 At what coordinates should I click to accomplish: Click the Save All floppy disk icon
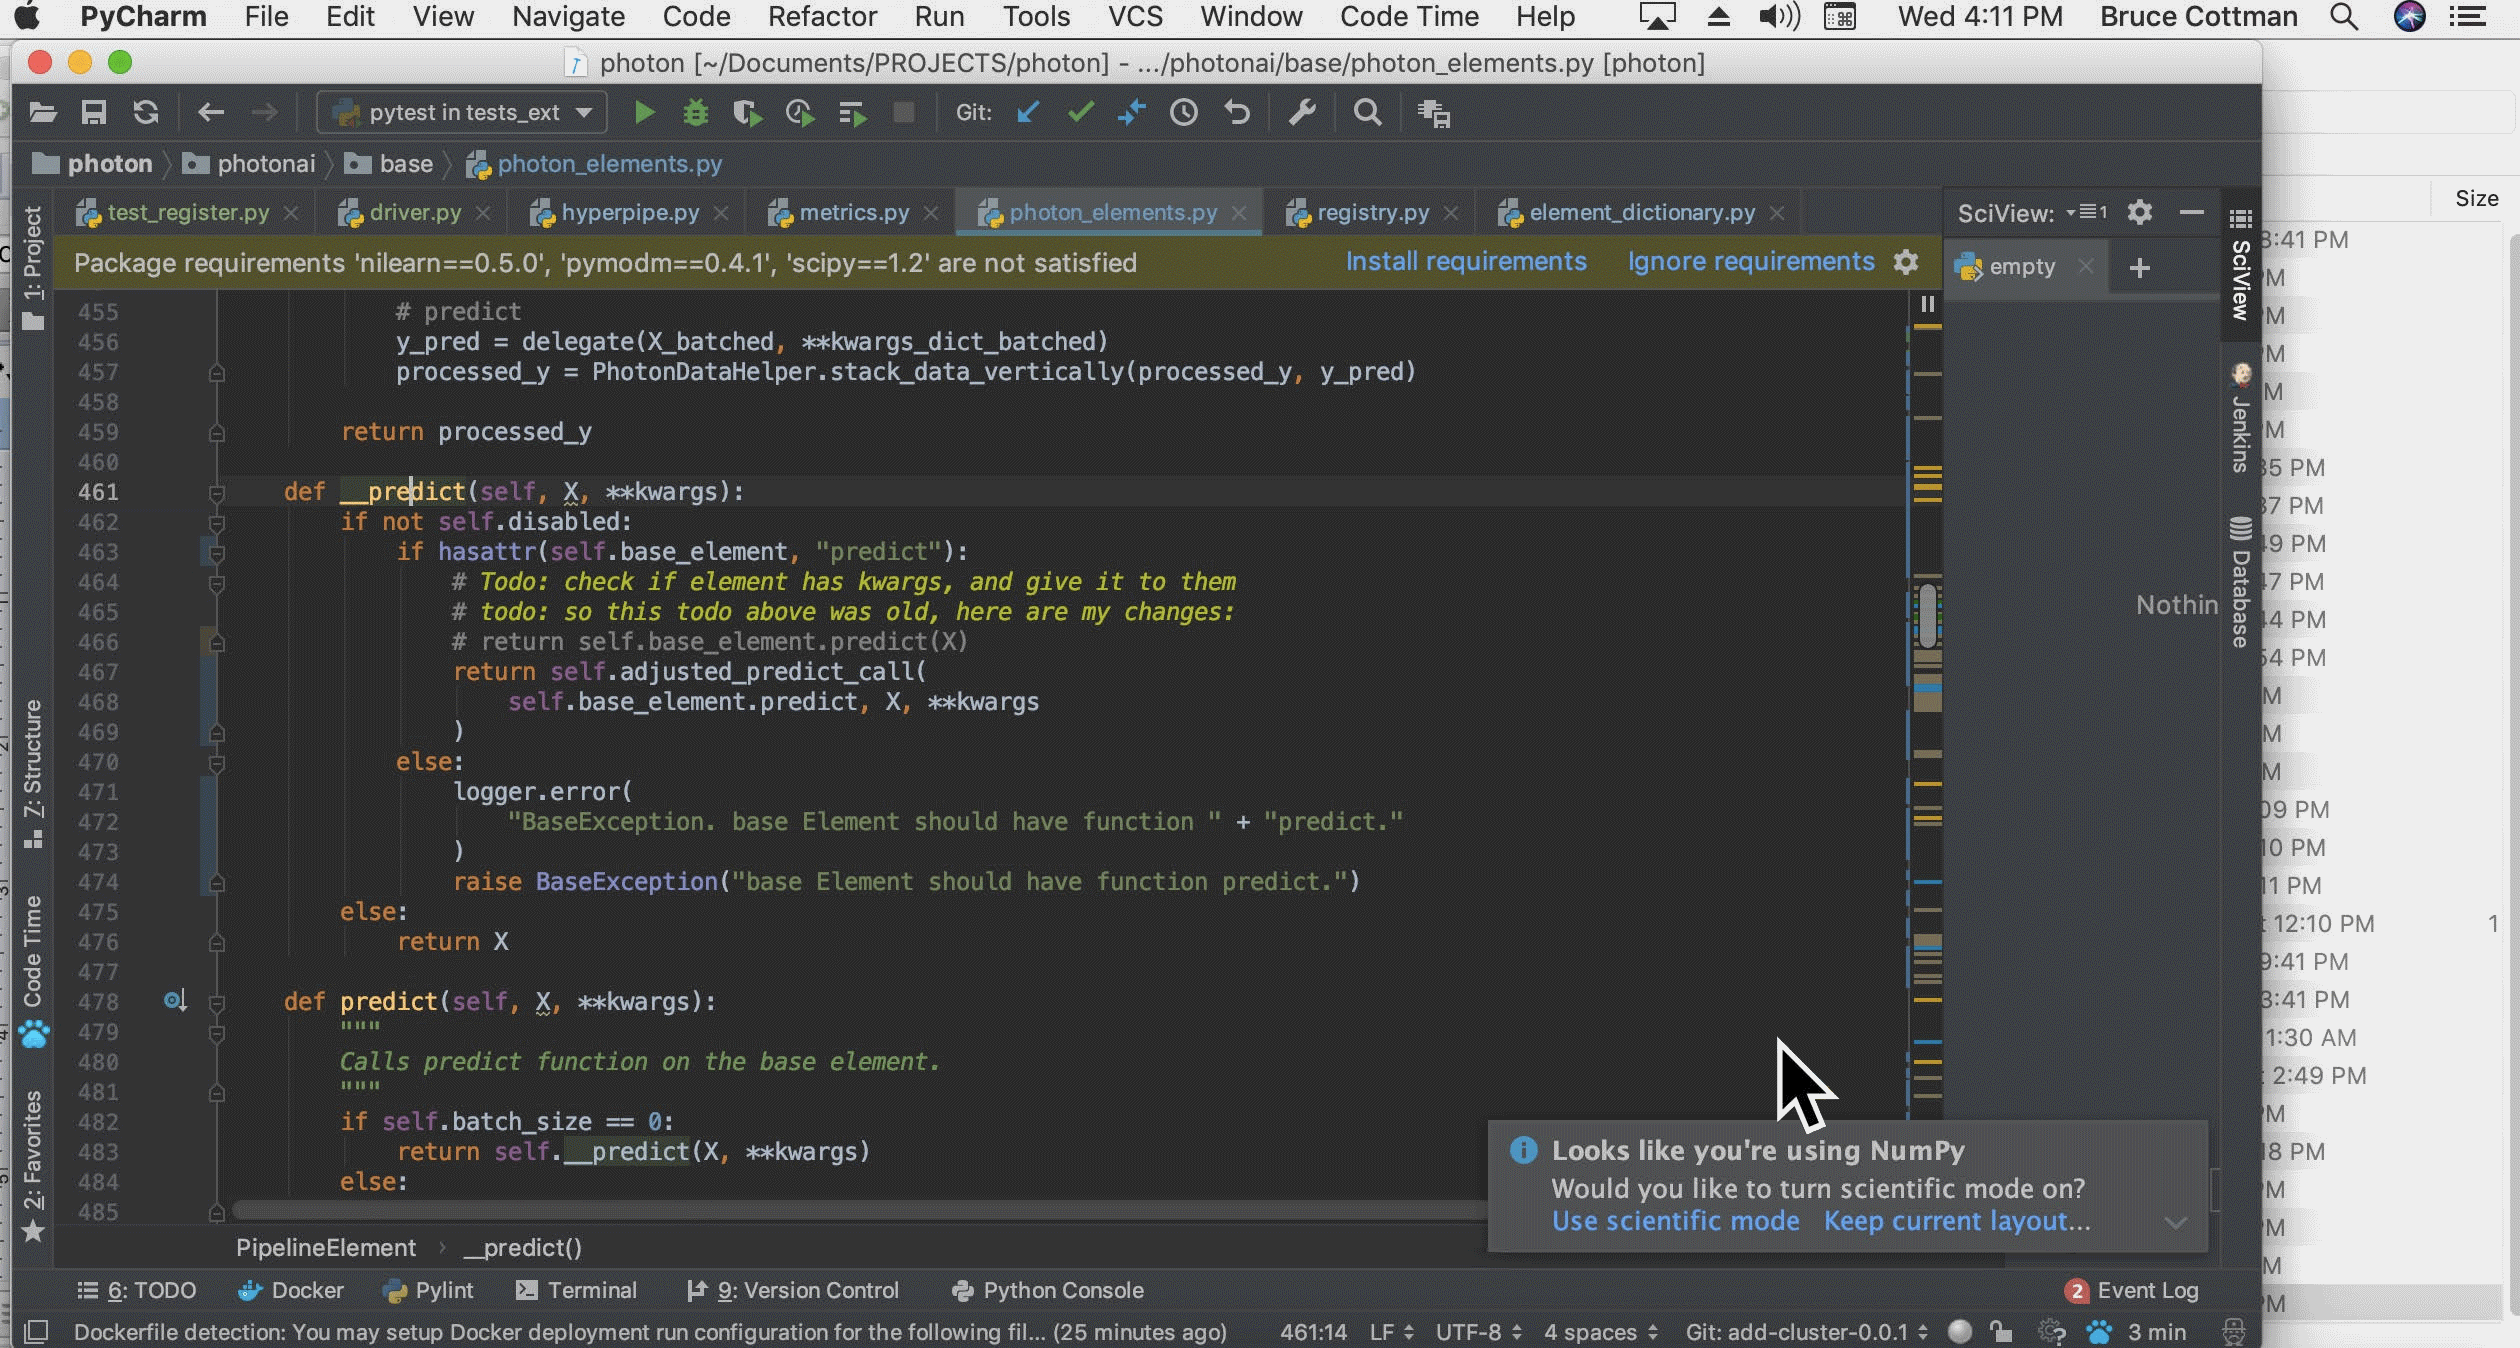[94, 112]
